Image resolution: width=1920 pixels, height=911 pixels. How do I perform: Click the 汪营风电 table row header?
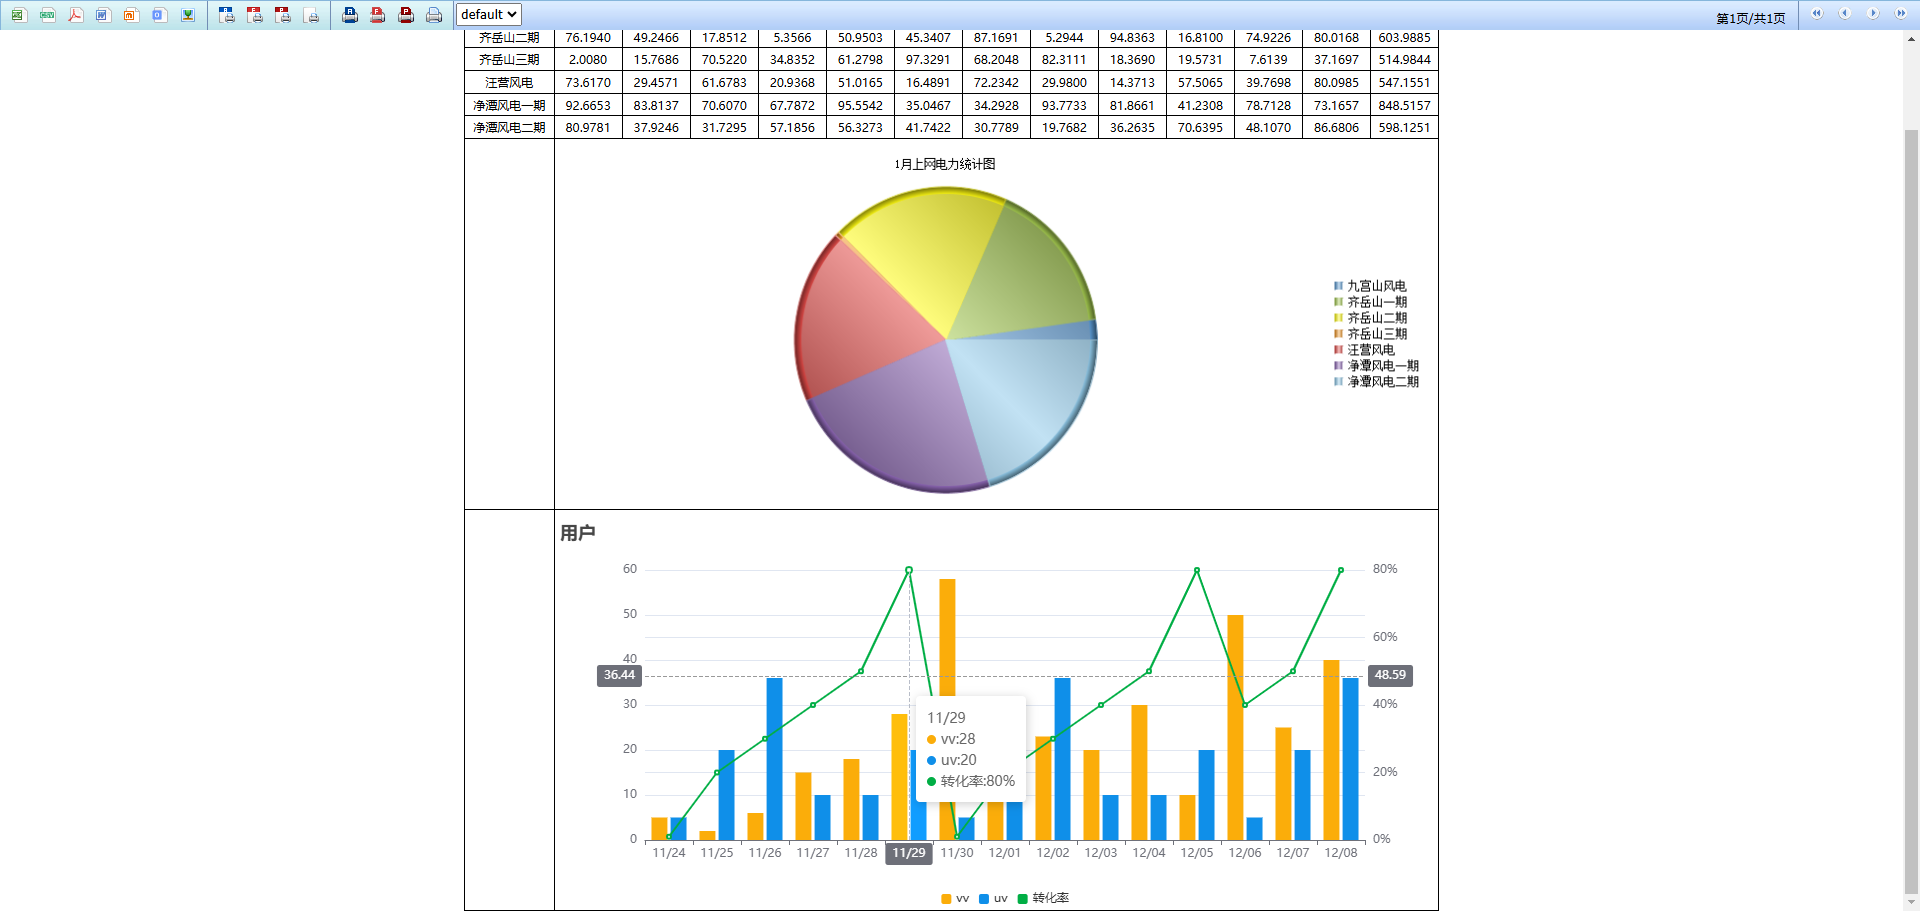point(509,83)
